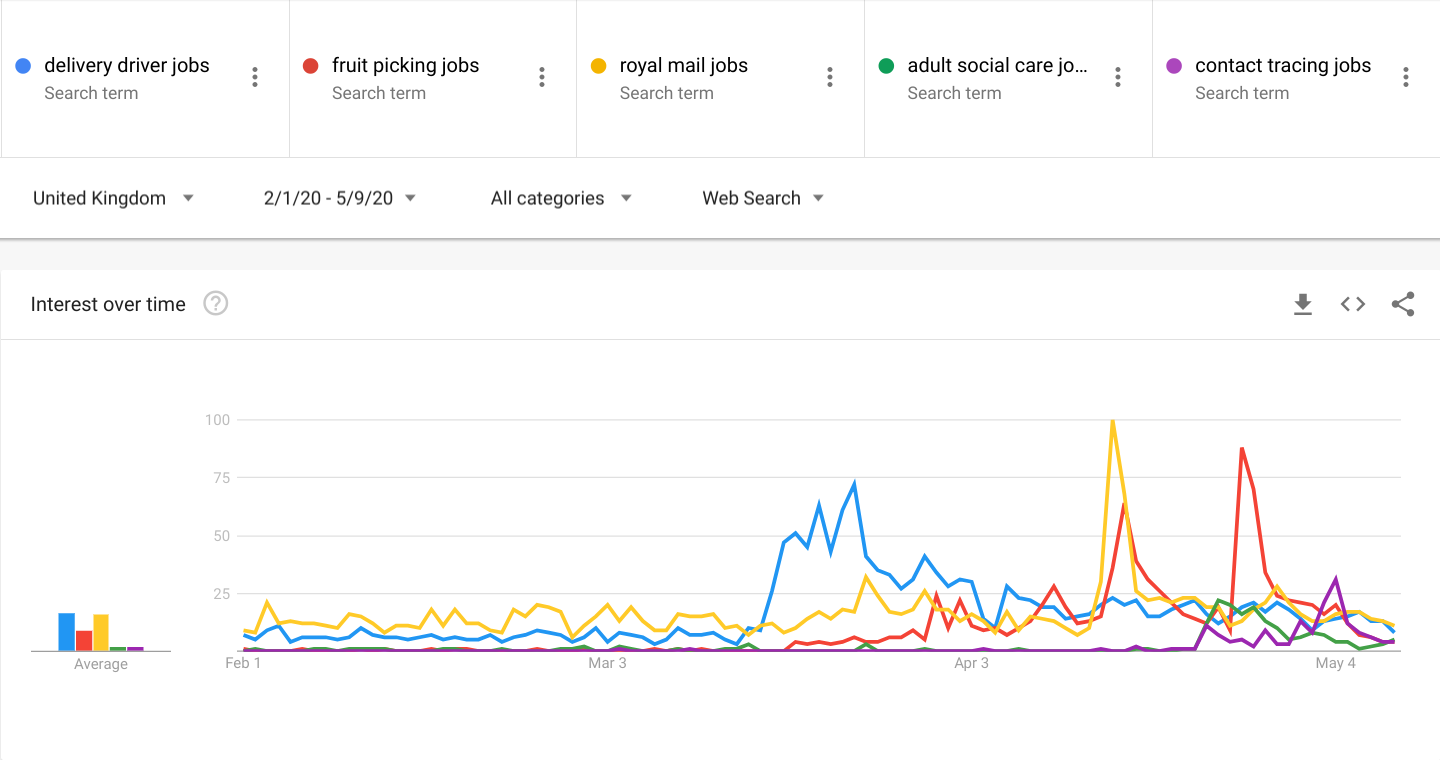Viewport: 1440px width, 760px height.
Task: Show help for Interest over time
Action: coord(216,303)
